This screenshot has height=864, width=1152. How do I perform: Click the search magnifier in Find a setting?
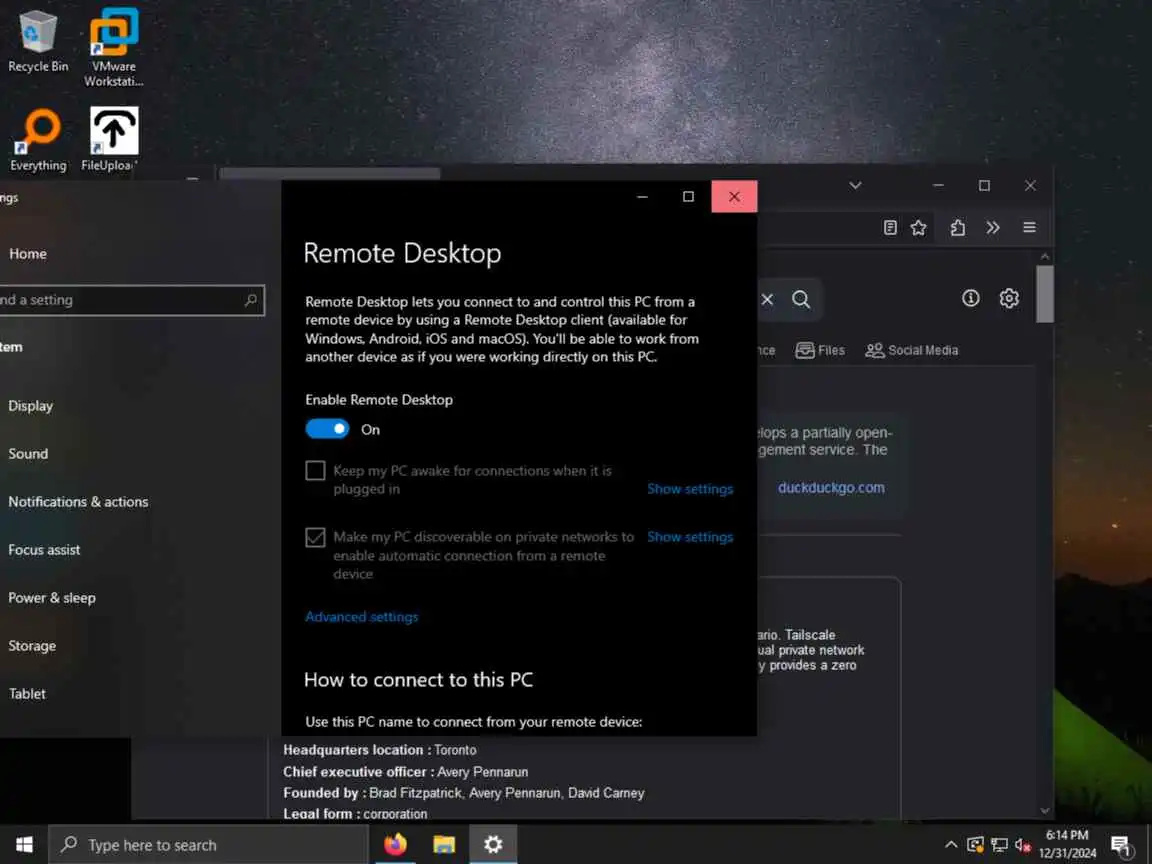[x=251, y=300]
